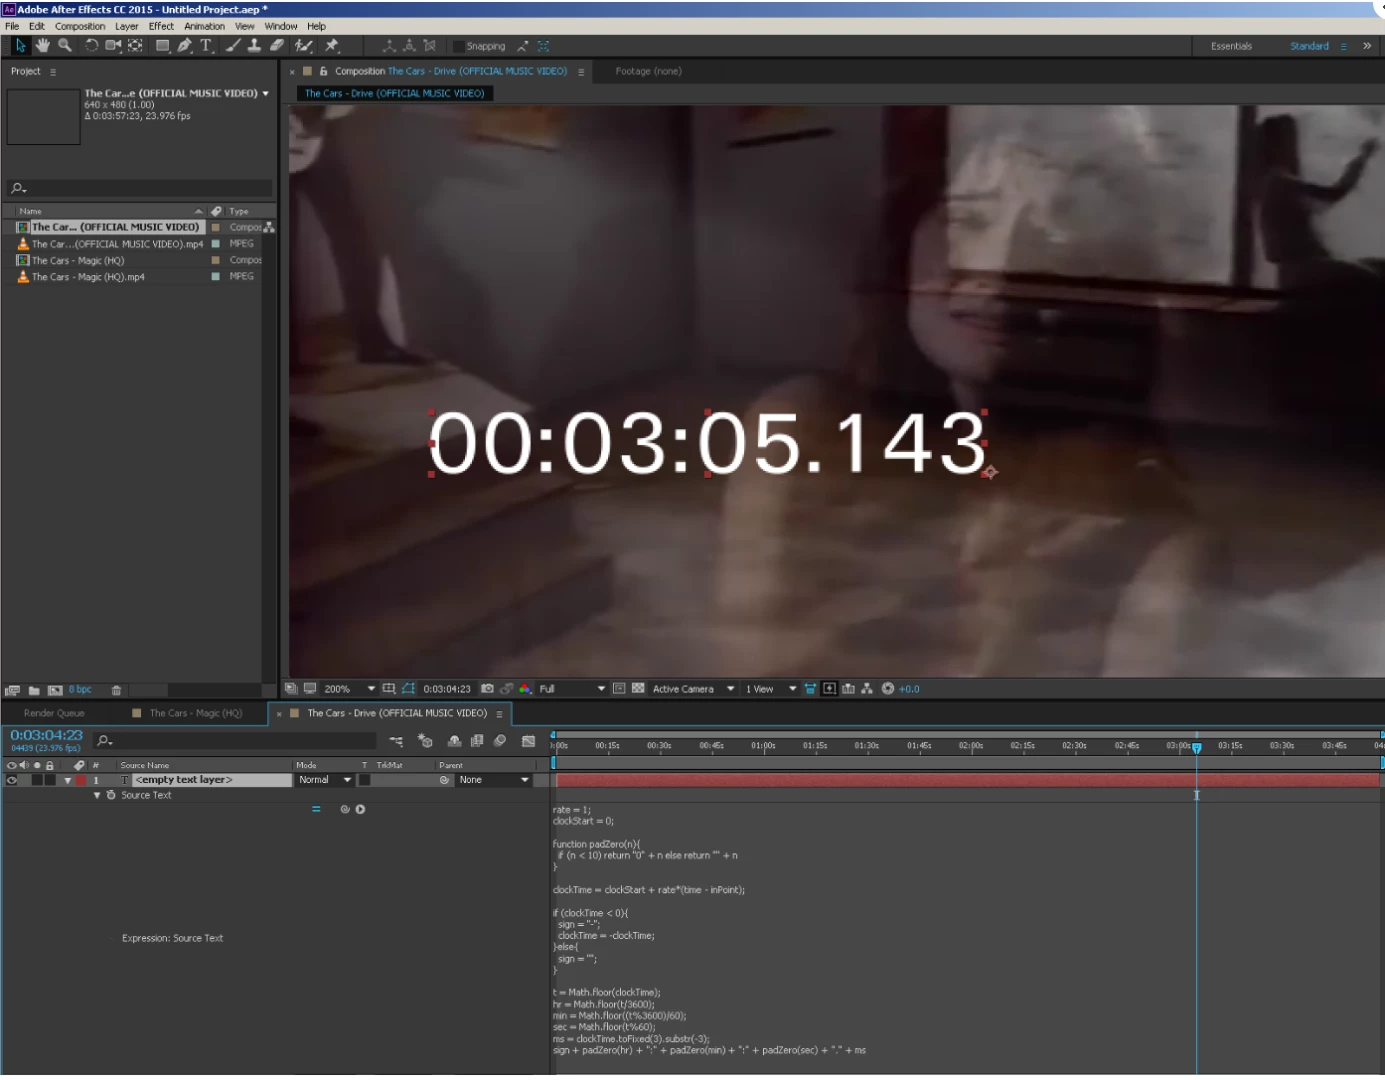
Task: Click Reset Exposure icon
Action: click(x=888, y=689)
